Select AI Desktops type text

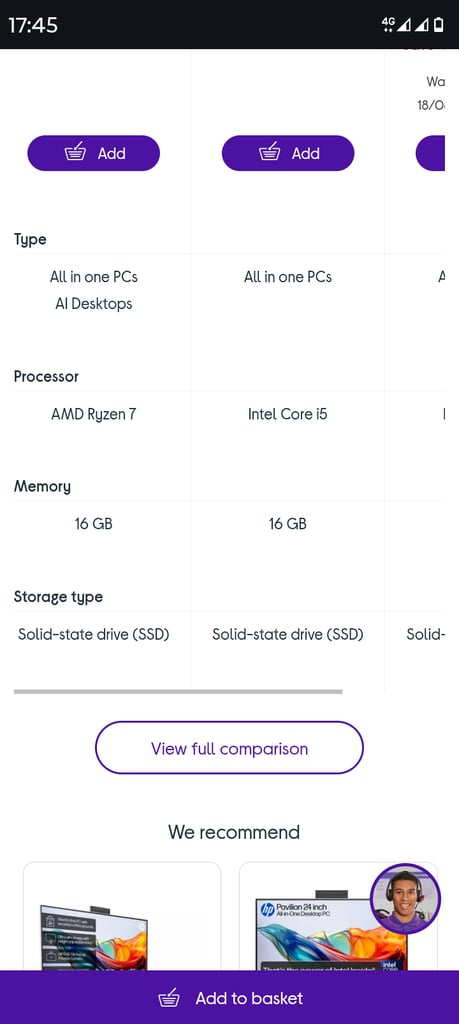[x=93, y=304]
